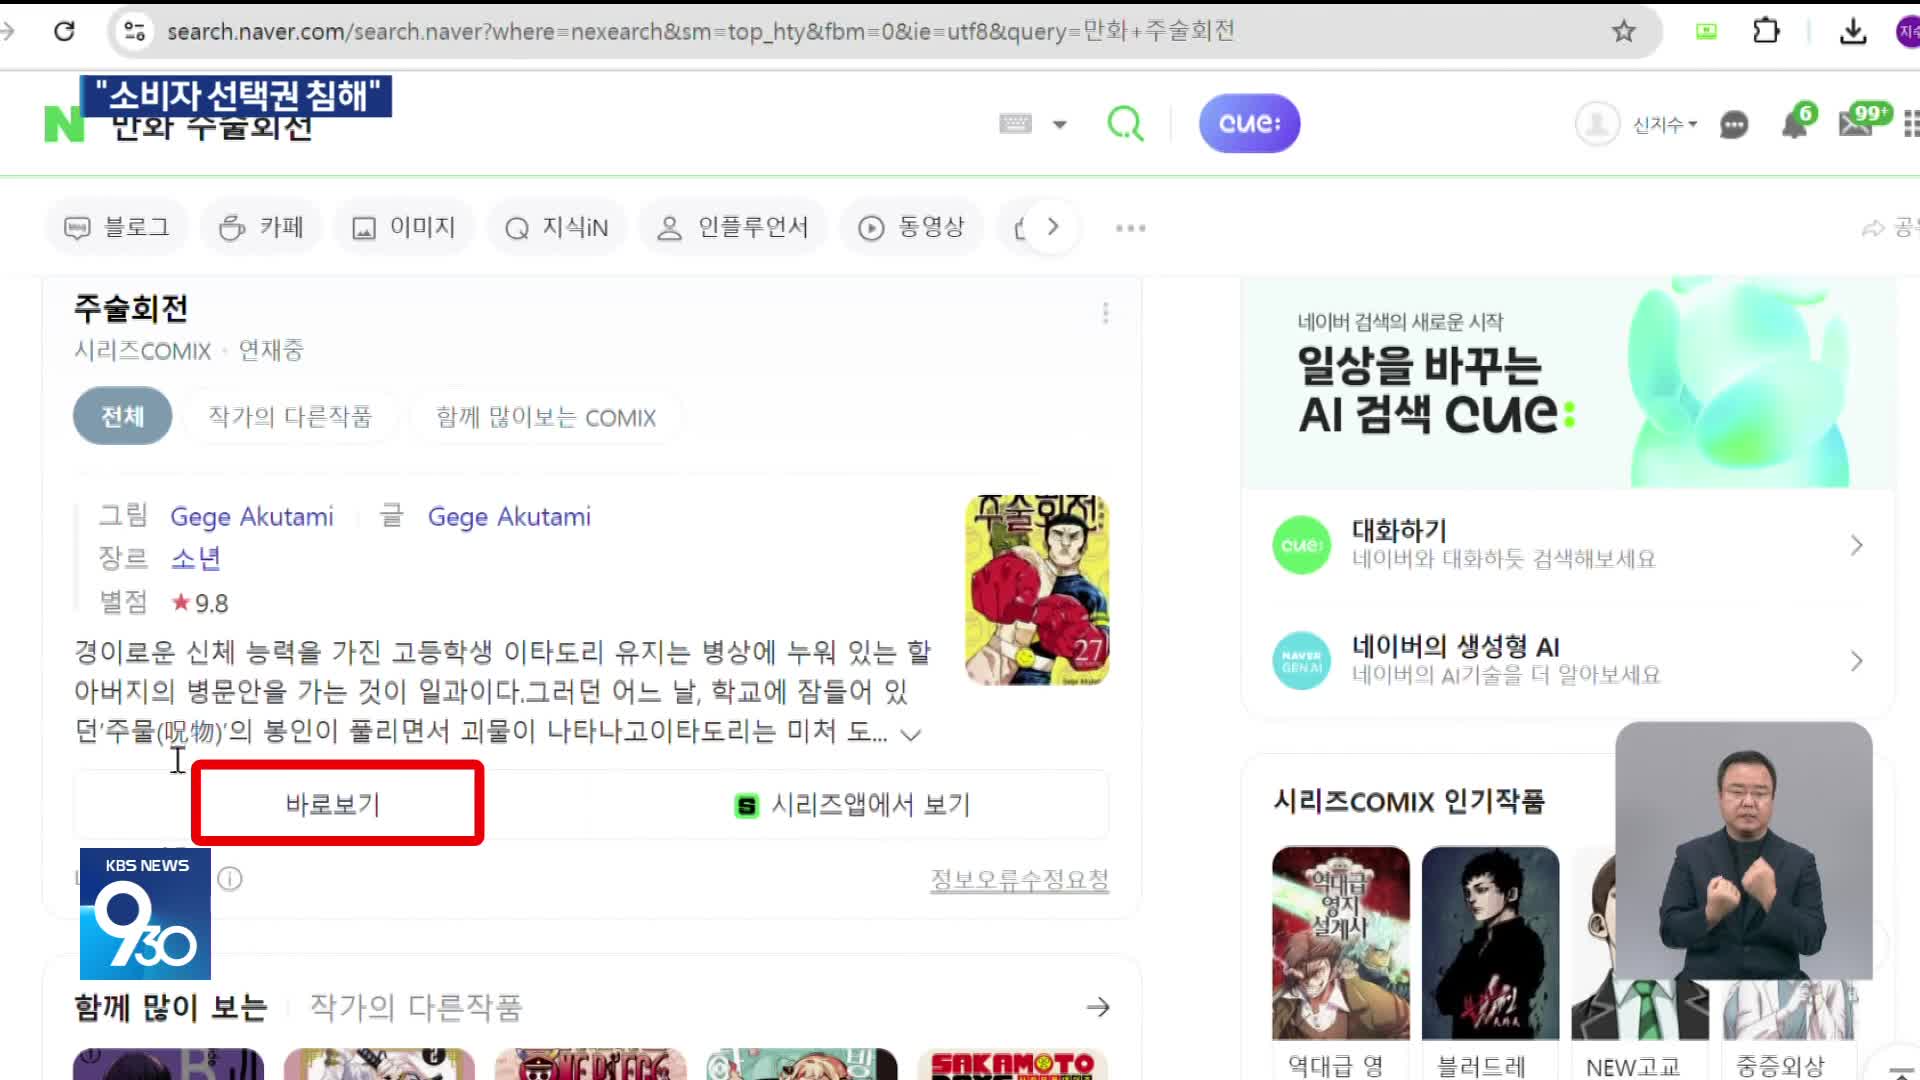Click the Naver search query input

tap(540, 125)
